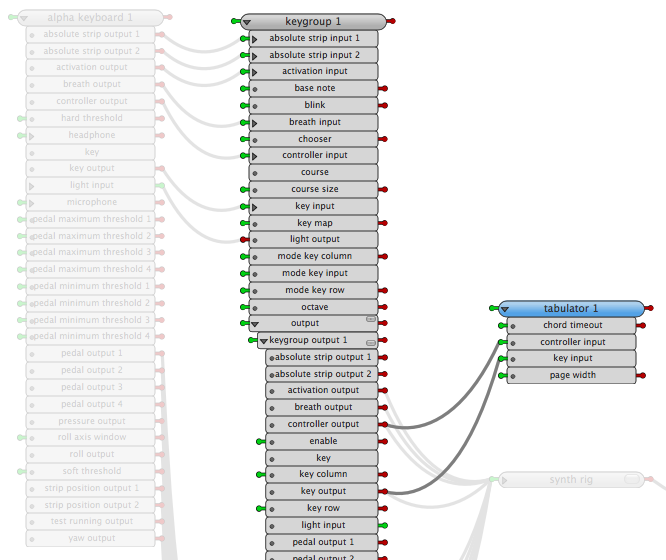666x560 pixels.
Task: Click the green input port of key column
Action: click(x=261, y=475)
